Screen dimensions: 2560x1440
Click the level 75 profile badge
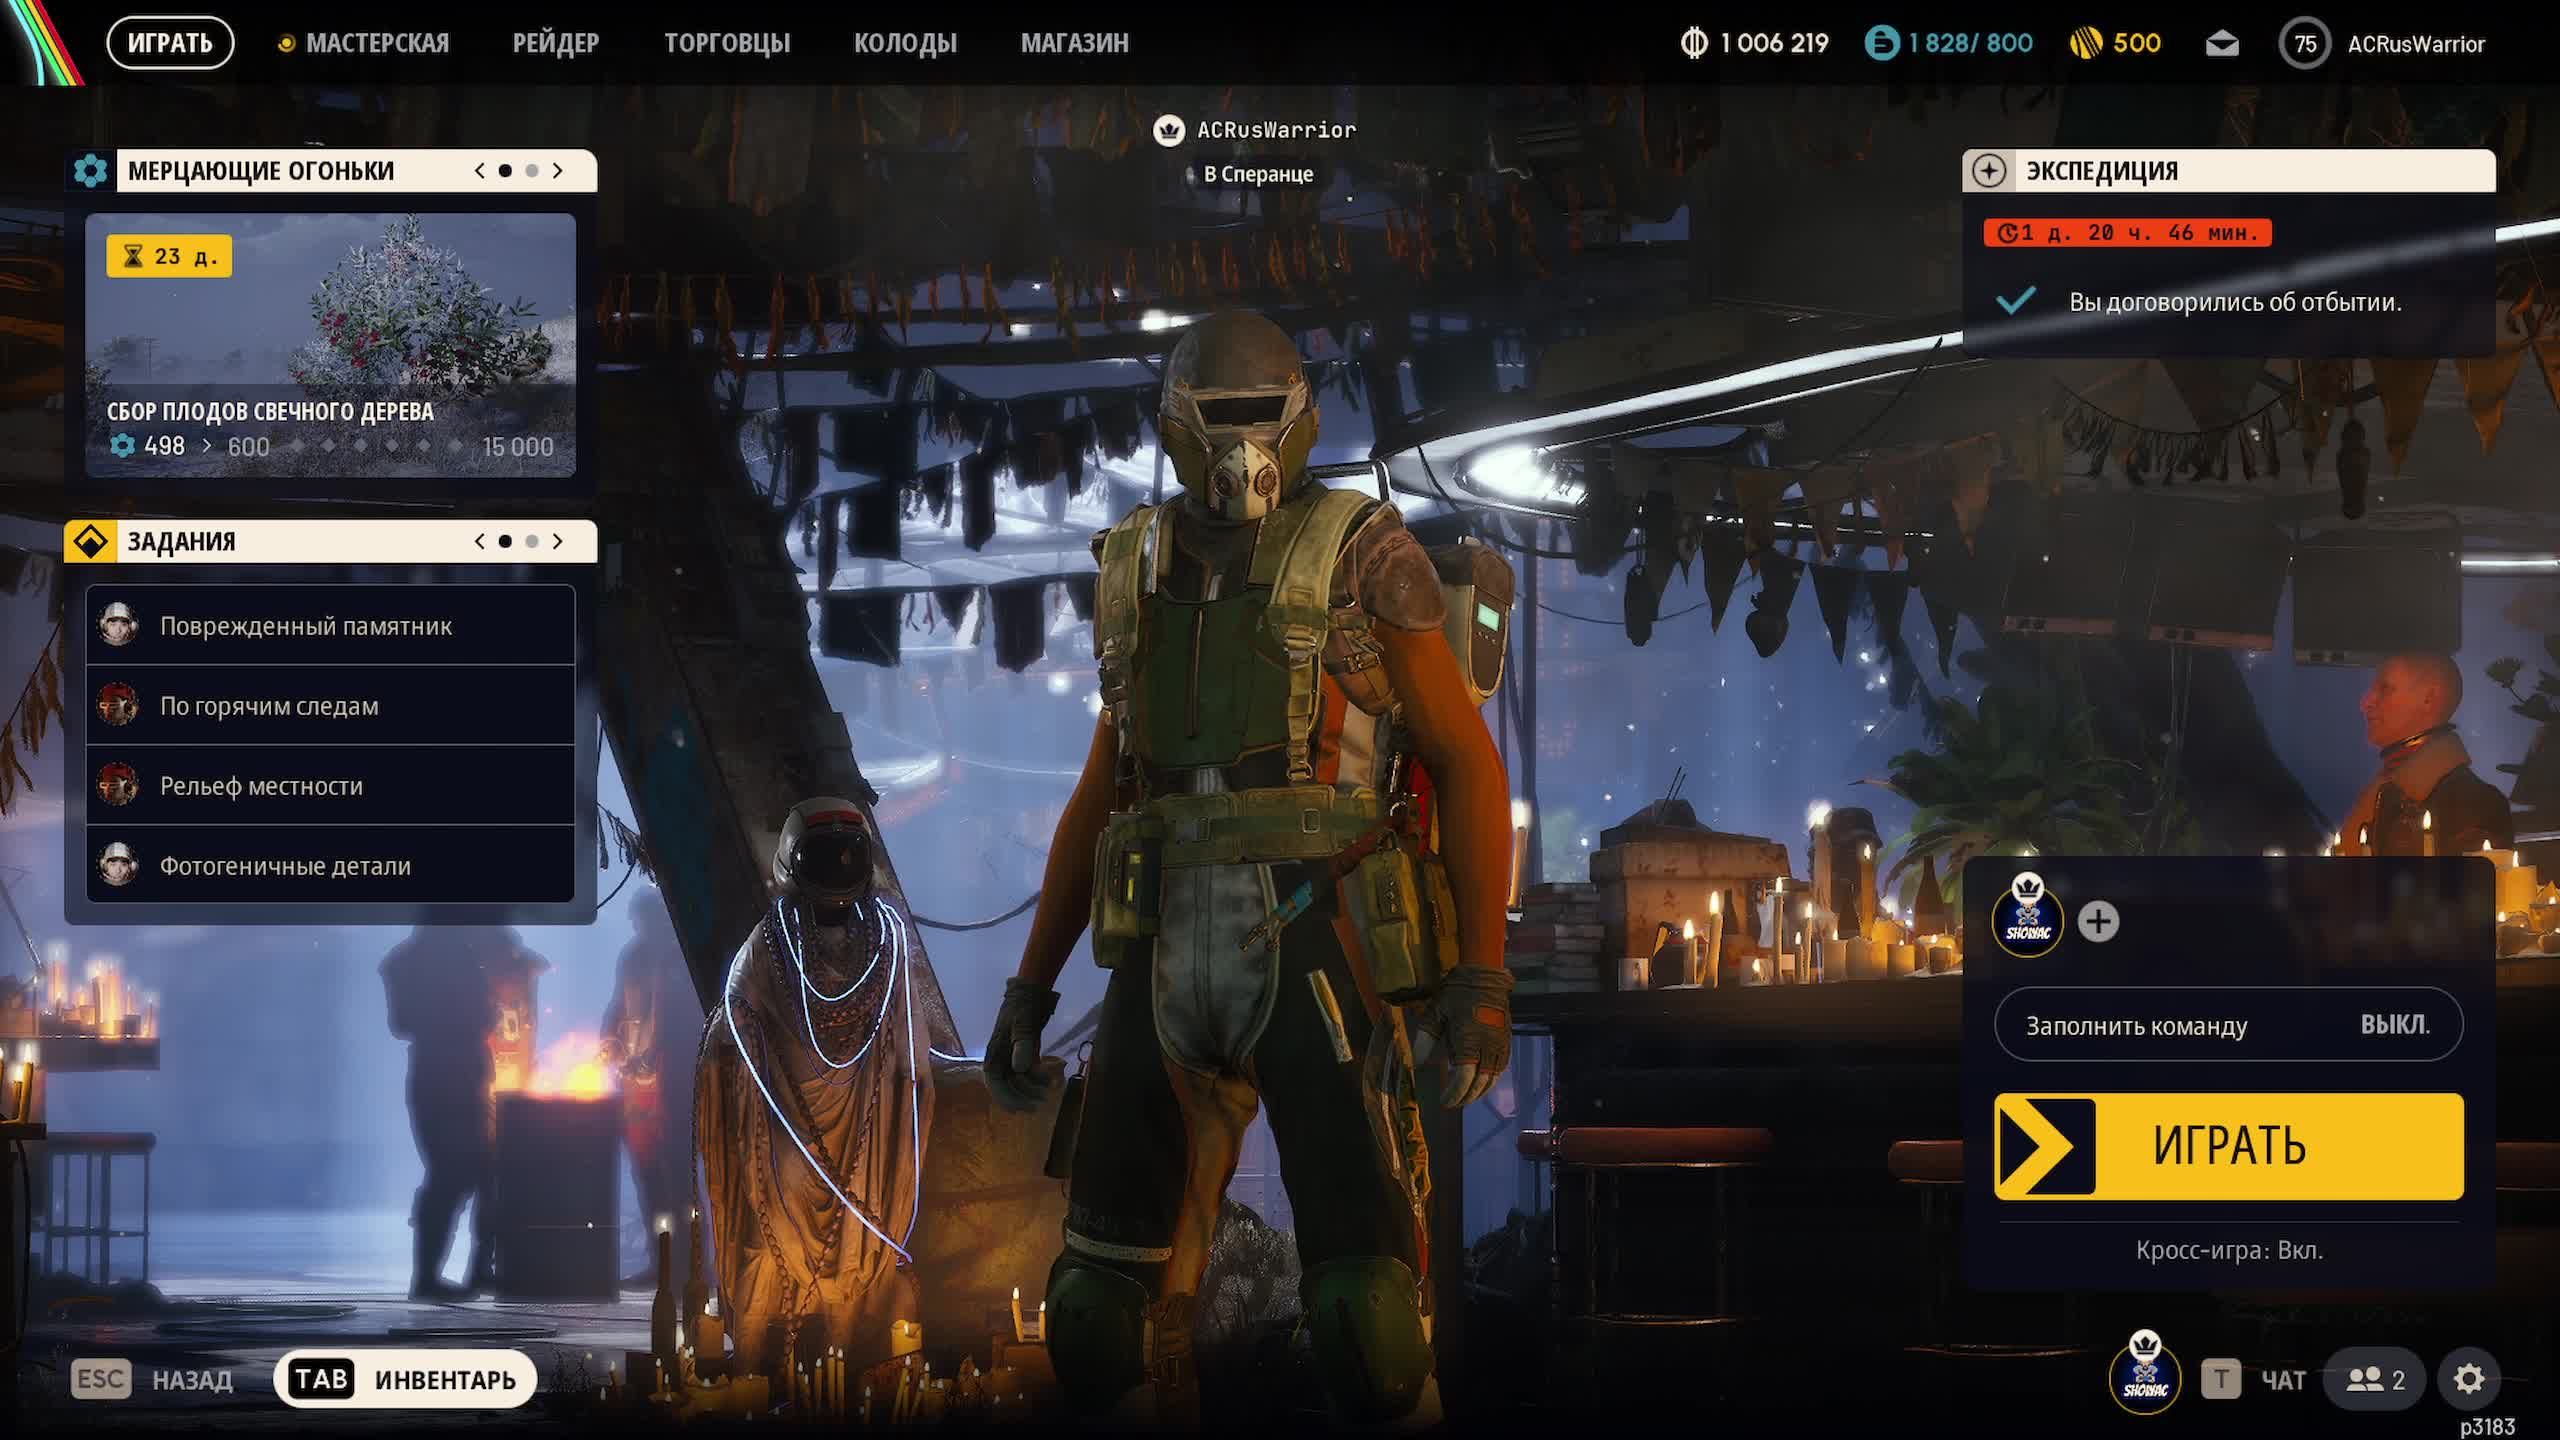[x=2305, y=44]
